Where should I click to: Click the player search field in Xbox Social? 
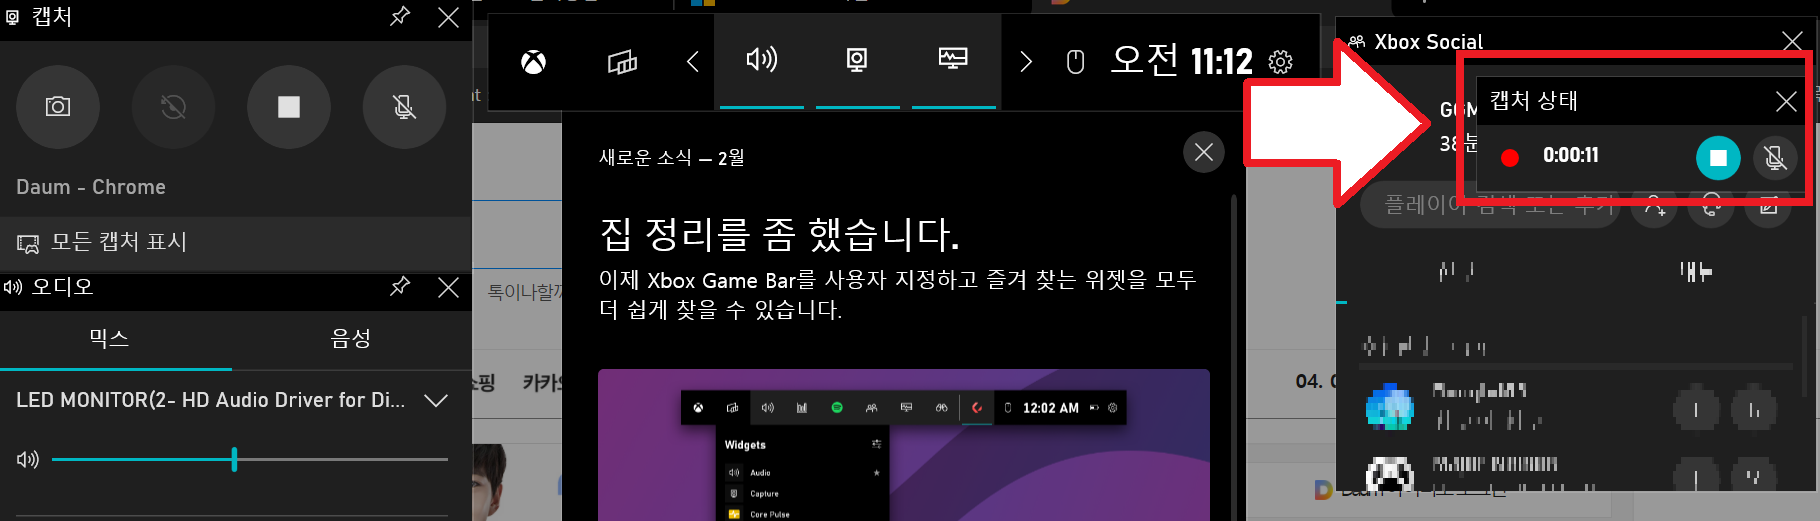tap(1490, 205)
